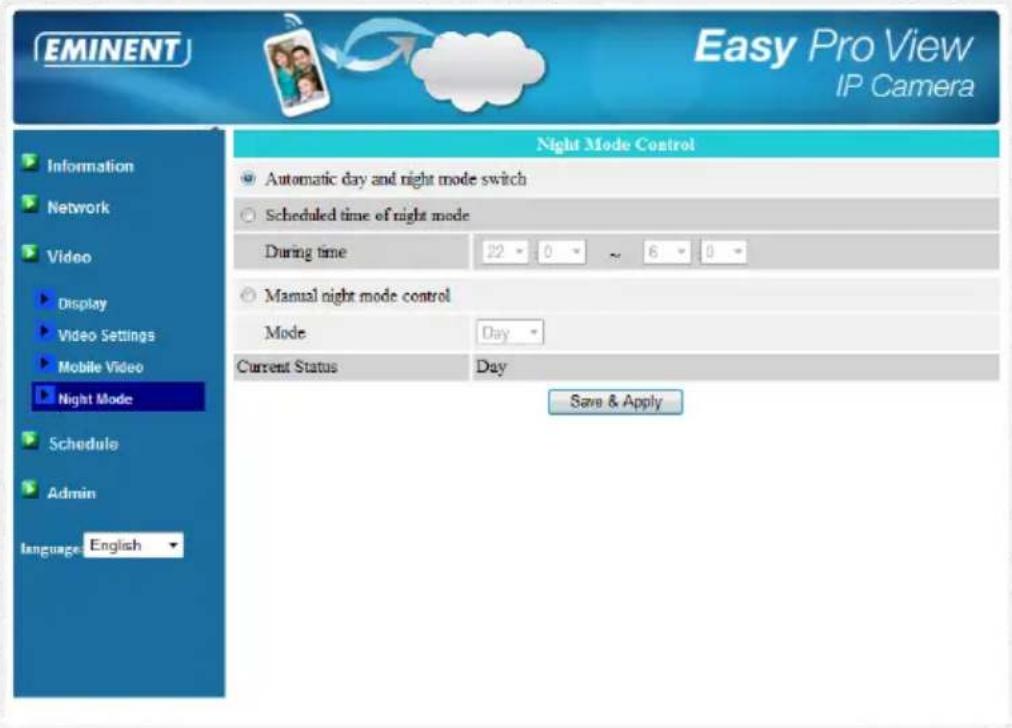Image resolution: width=1012 pixels, height=728 pixels.
Task: Open the Information menu
Action: [90, 166]
